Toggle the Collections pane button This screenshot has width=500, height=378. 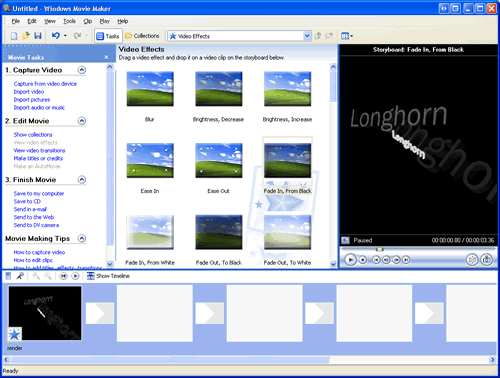click(142, 36)
